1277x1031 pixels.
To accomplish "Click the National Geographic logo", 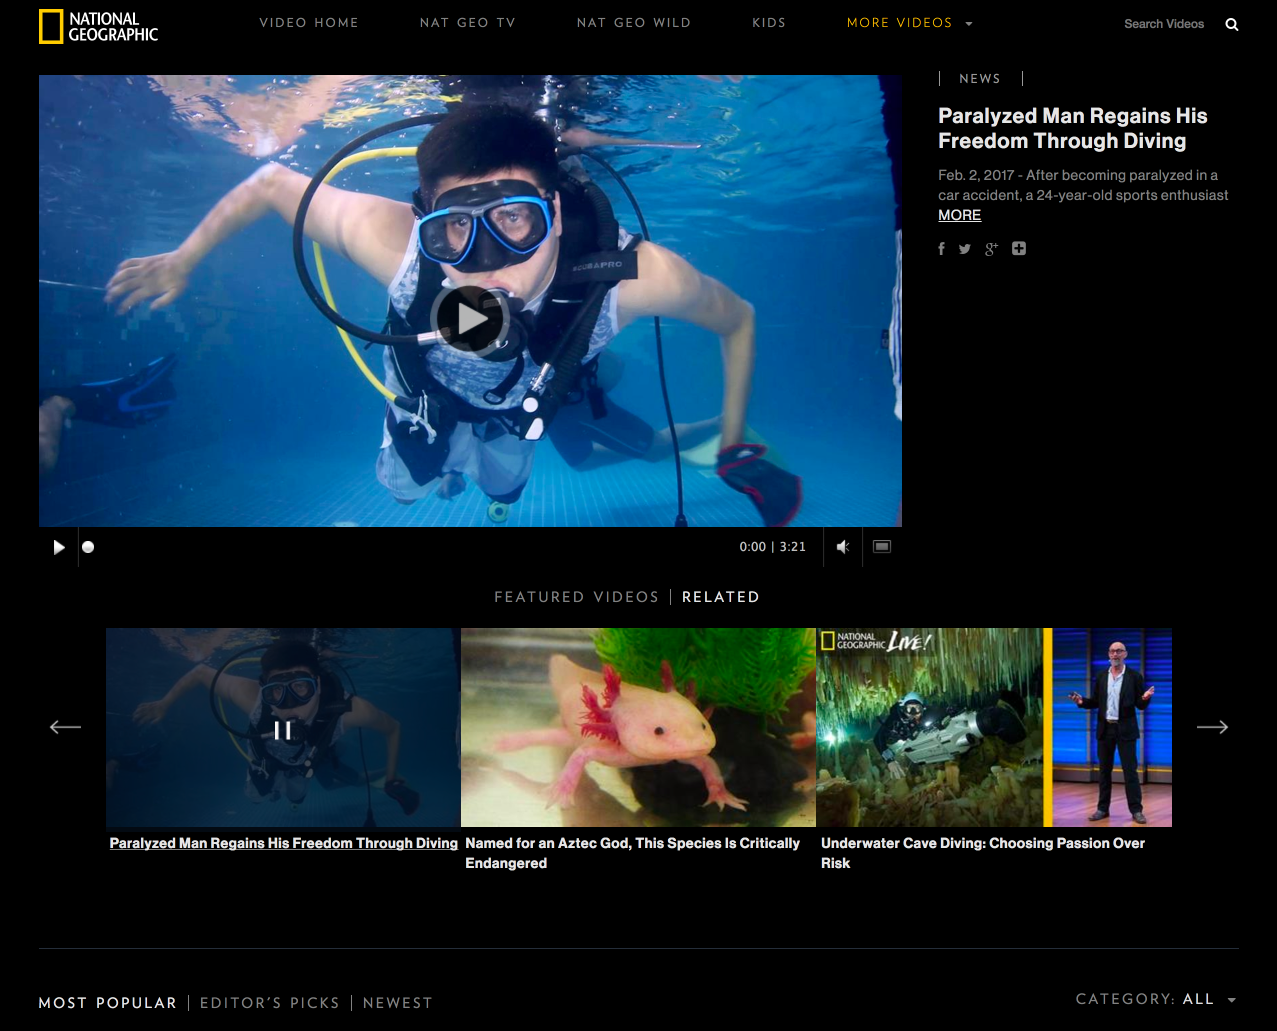I will click(98, 27).
